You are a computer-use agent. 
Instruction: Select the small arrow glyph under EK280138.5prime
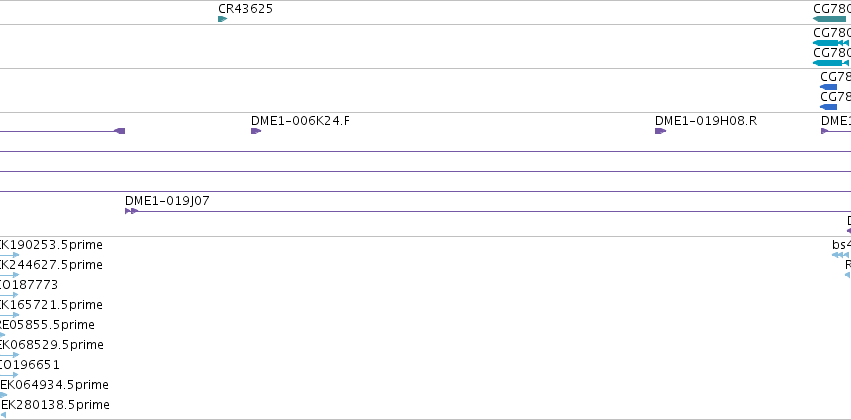(3, 415)
